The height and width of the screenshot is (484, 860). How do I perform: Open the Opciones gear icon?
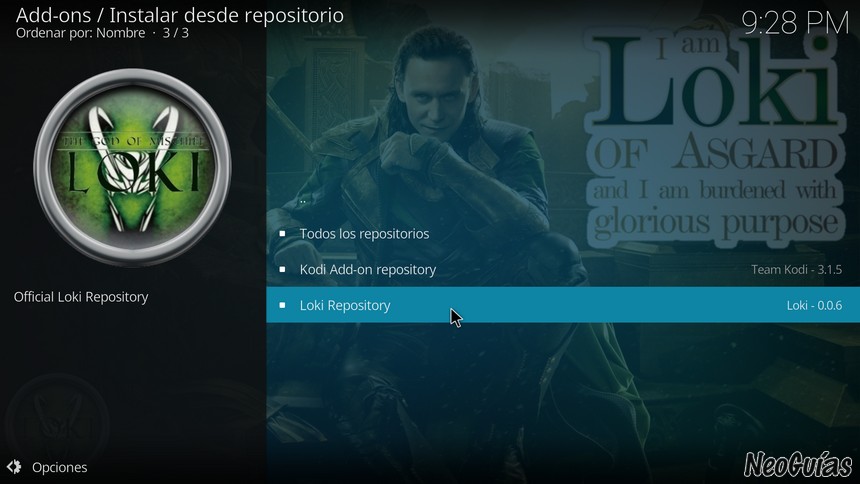point(14,467)
